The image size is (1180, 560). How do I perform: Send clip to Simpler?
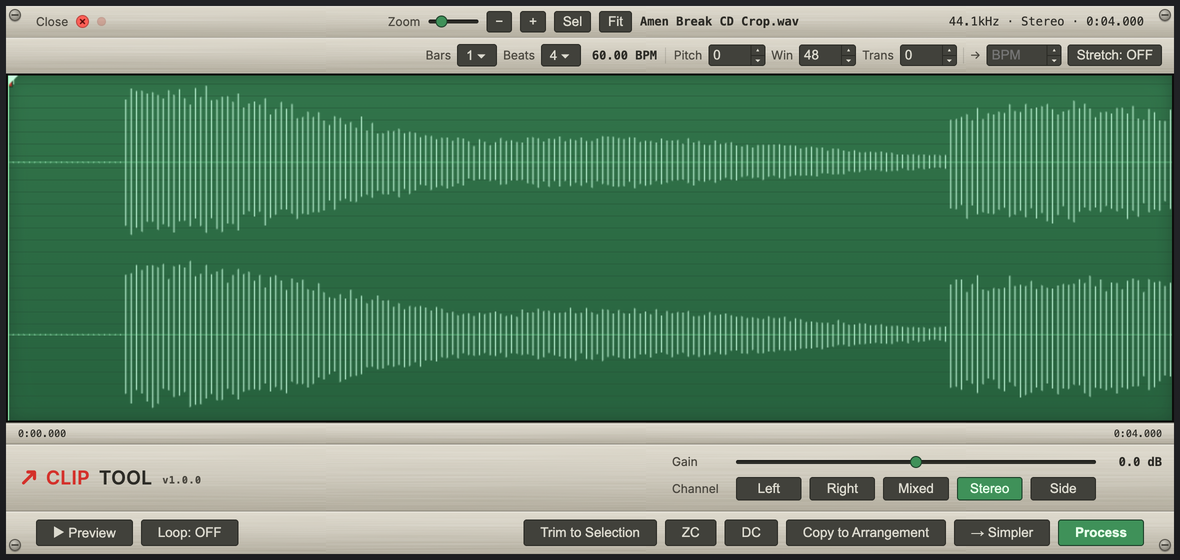pyautogui.click(x=1002, y=533)
